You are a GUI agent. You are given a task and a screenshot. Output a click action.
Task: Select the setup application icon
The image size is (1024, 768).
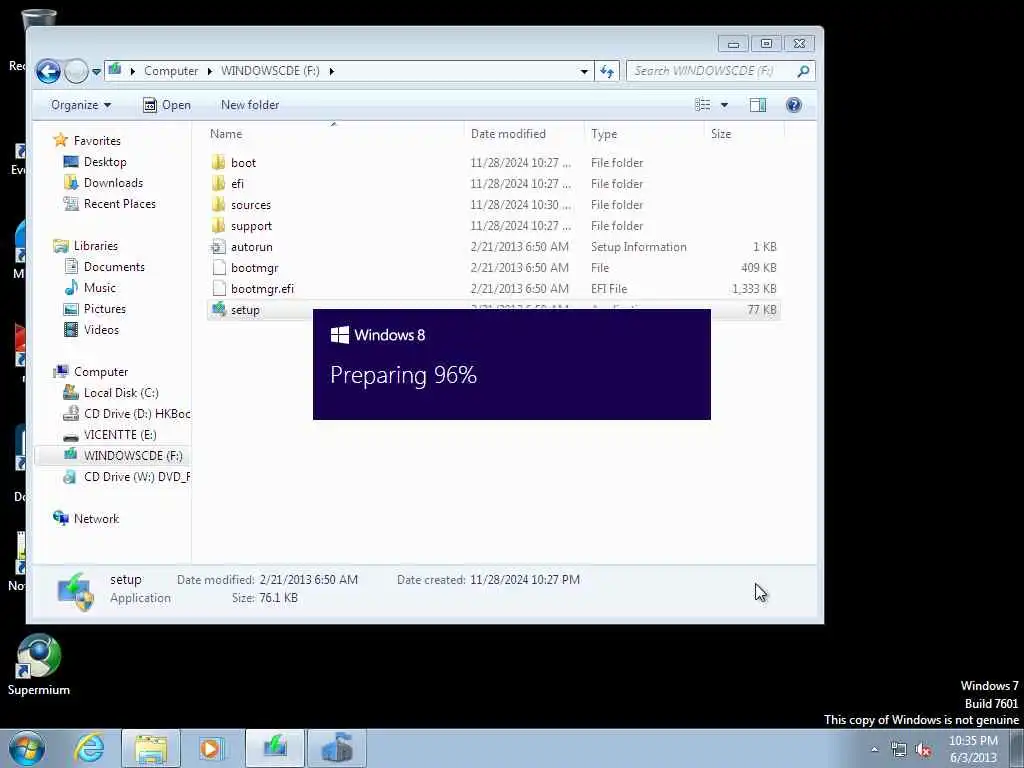219,310
